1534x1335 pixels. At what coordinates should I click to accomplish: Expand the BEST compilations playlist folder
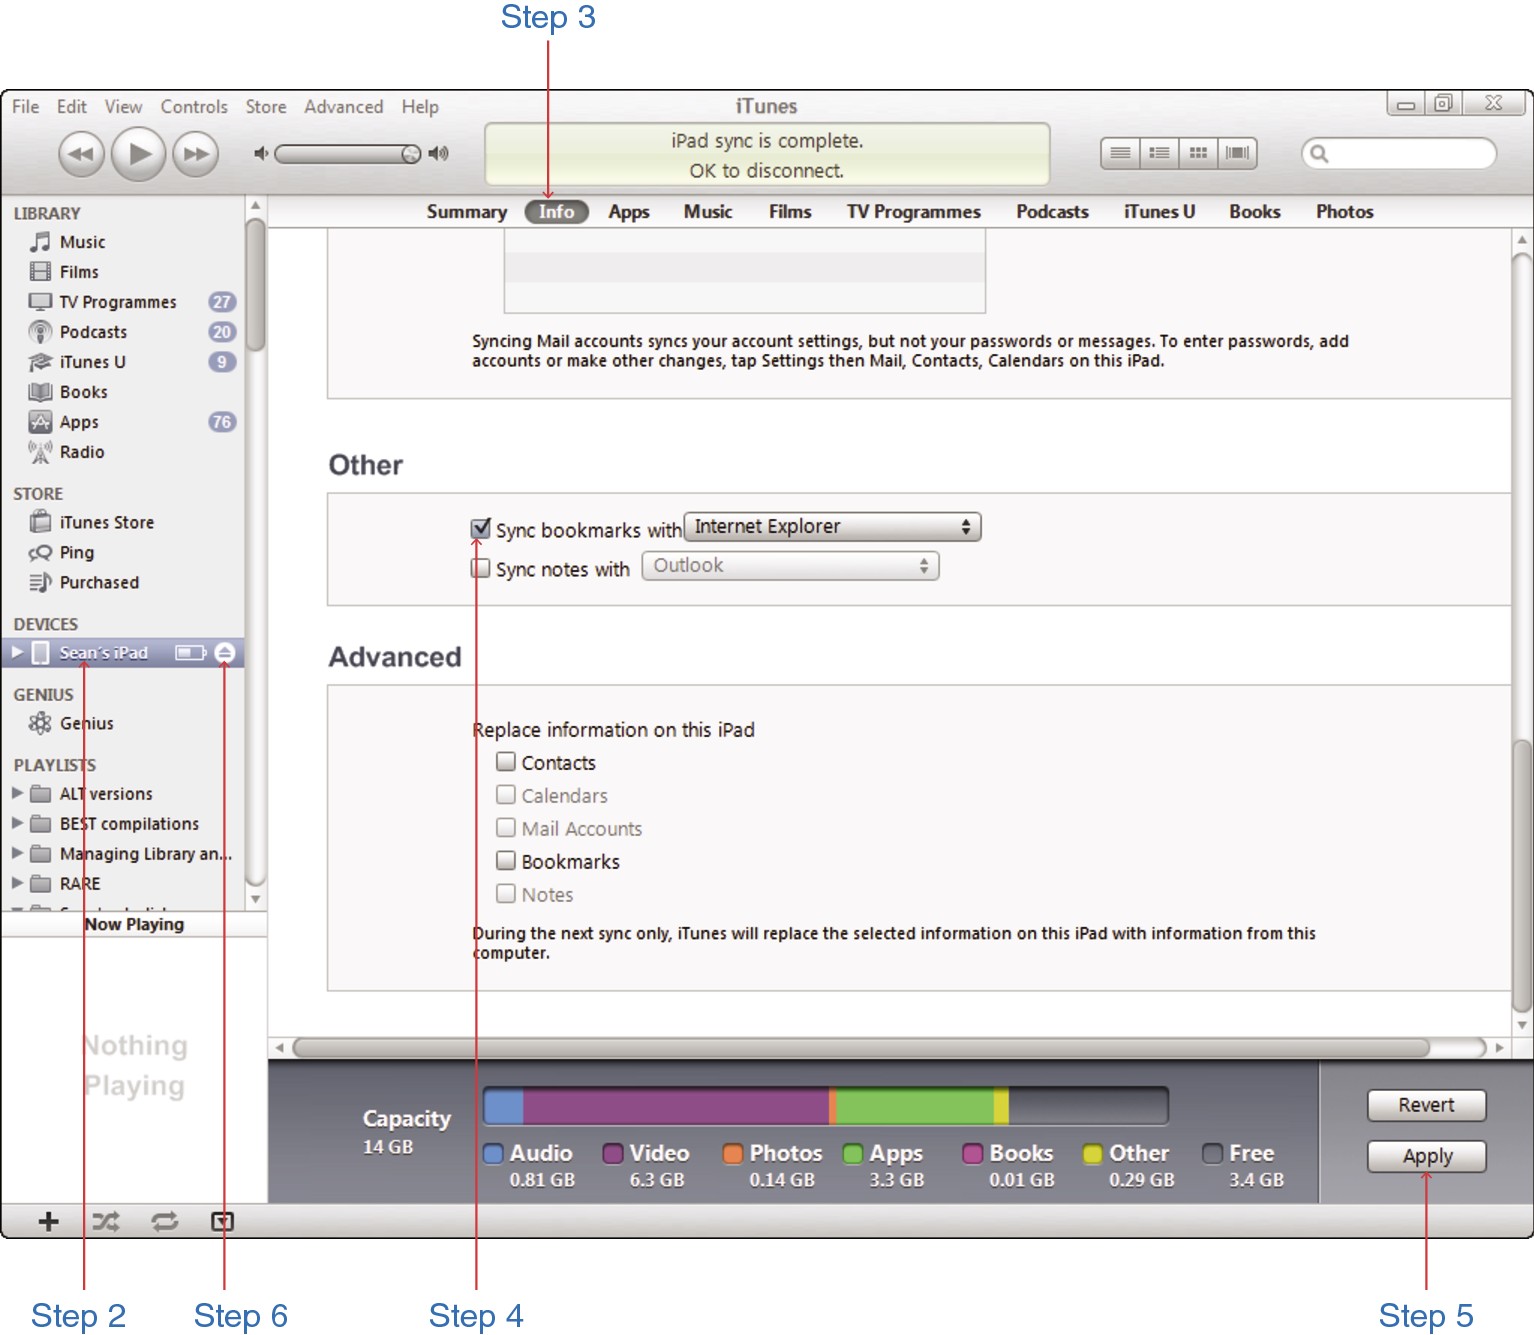[x=17, y=823]
